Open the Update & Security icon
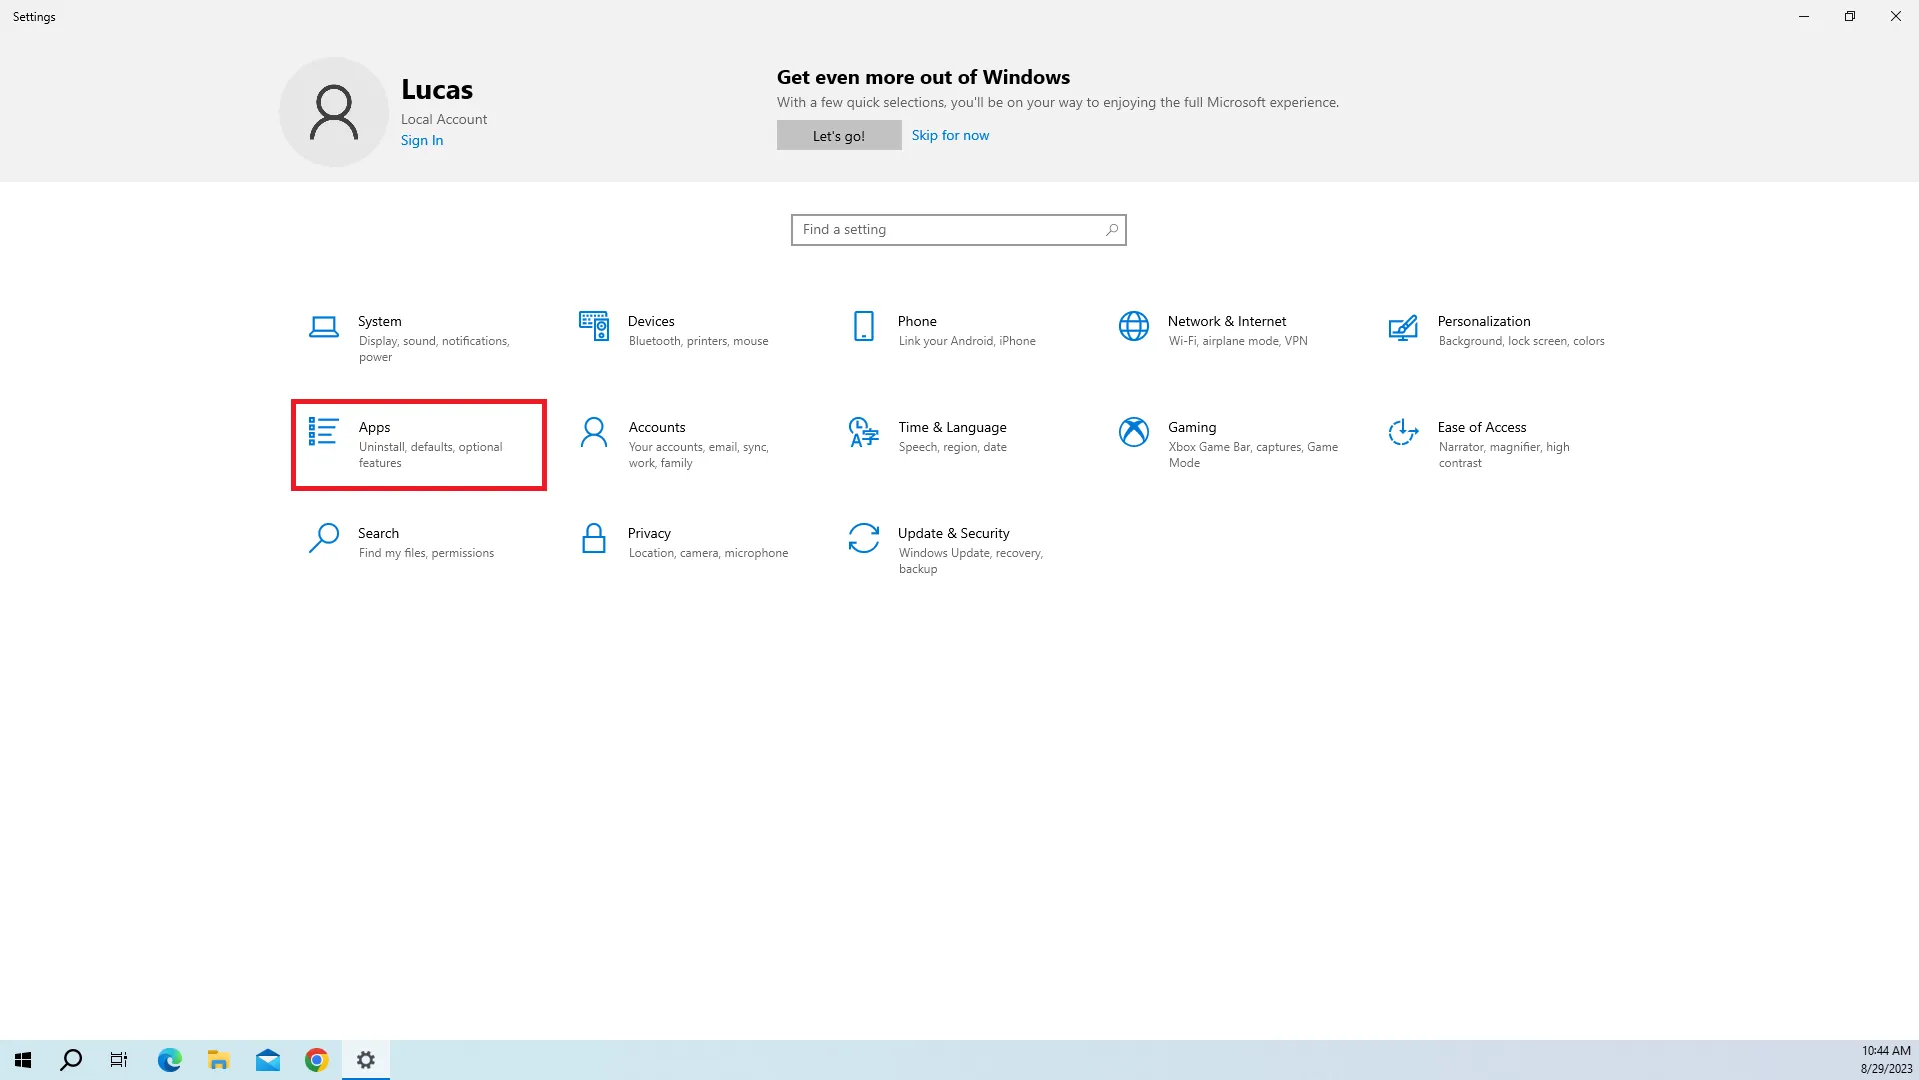 [863, 538]
